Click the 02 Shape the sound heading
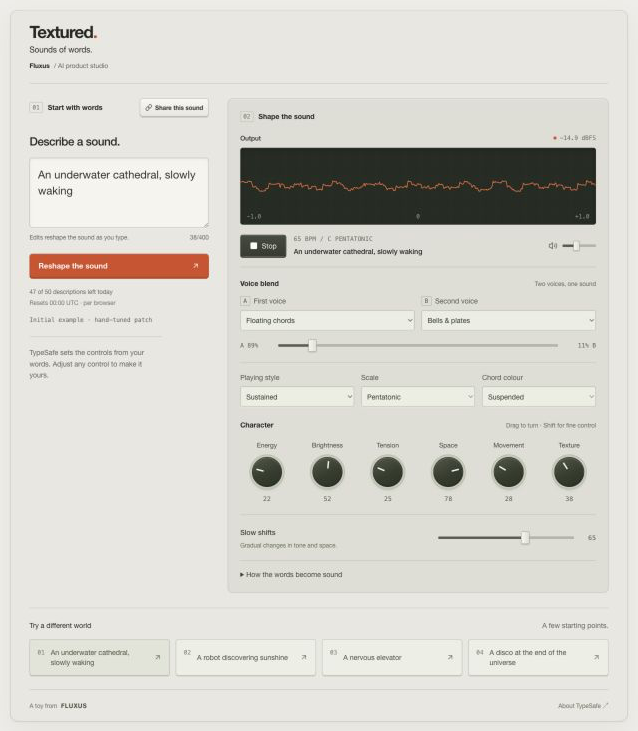 [x=277, y=117]
